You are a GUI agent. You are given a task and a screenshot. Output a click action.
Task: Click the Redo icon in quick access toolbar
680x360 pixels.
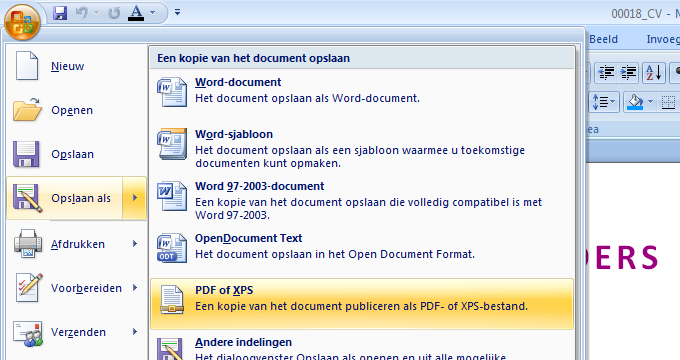114,13
